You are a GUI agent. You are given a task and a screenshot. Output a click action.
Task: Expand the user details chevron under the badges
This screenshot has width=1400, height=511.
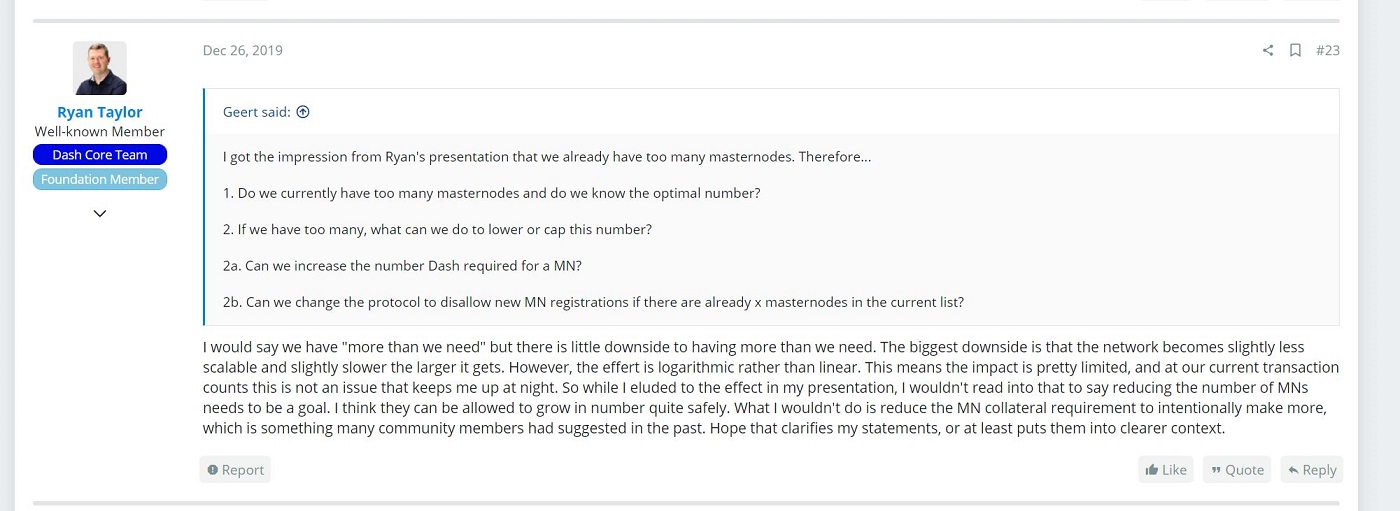pyautogui.click(x=100, y=213)
